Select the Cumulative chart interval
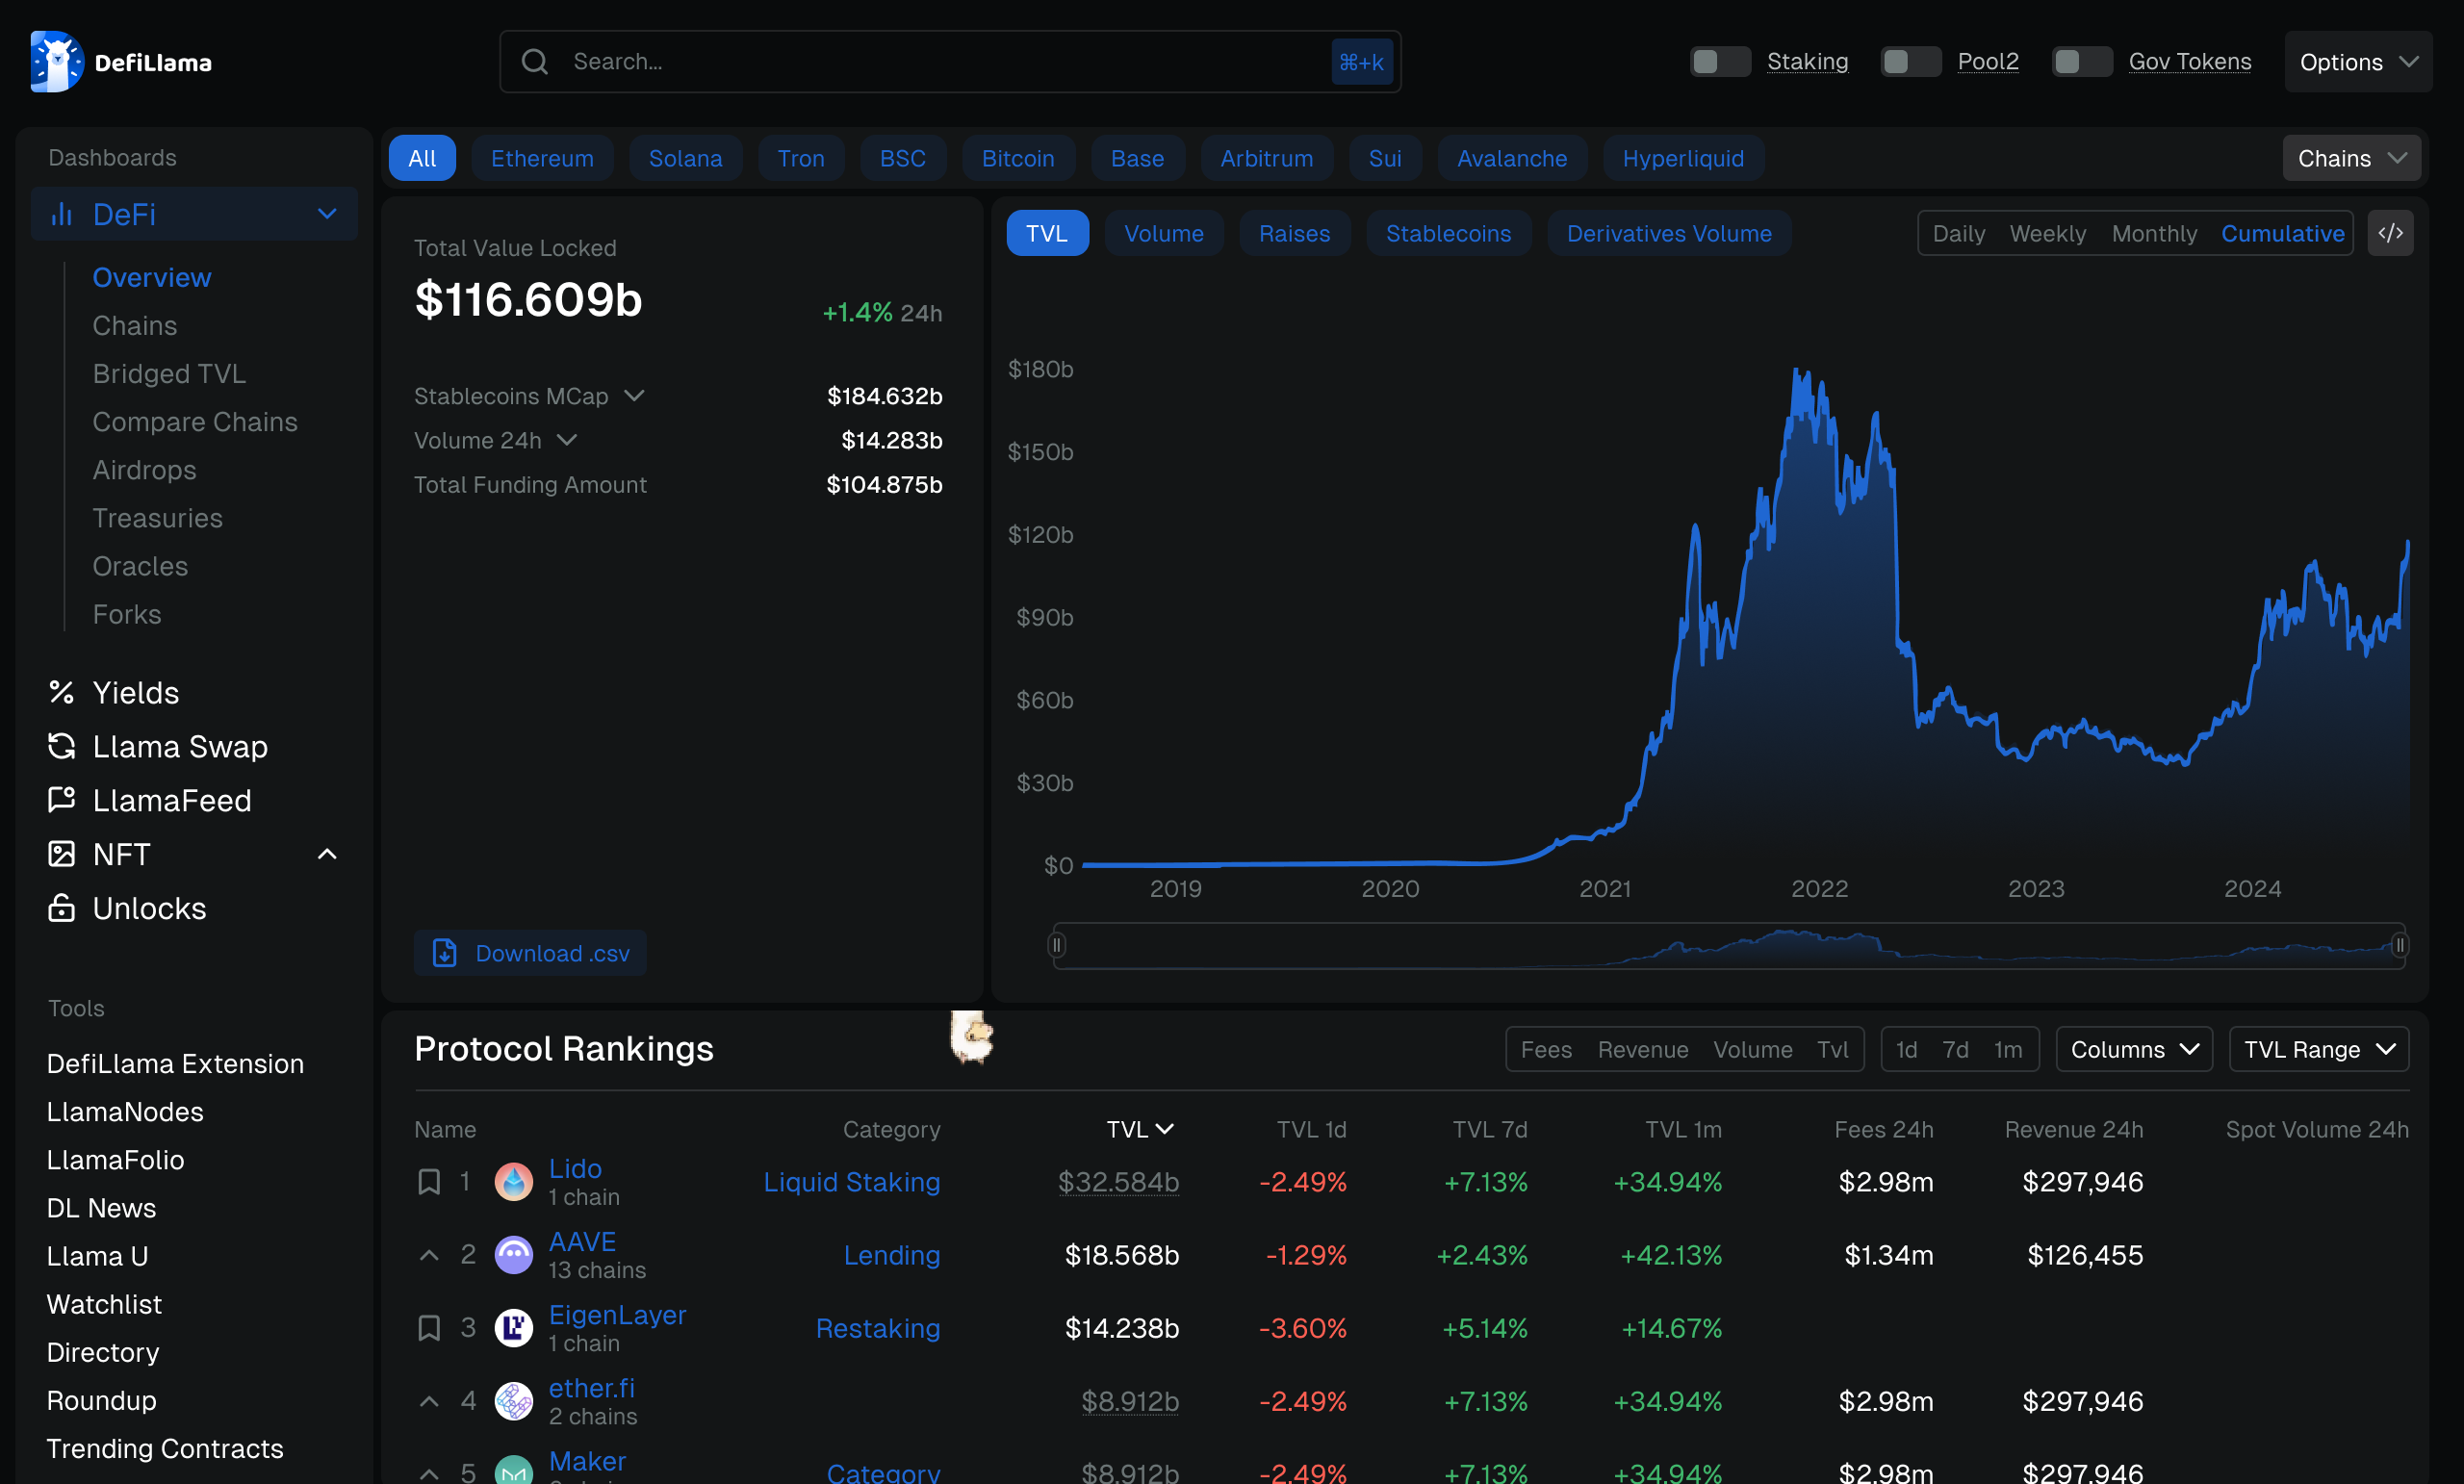Screen dimensions: 2464x1484 pos(2282,234)
